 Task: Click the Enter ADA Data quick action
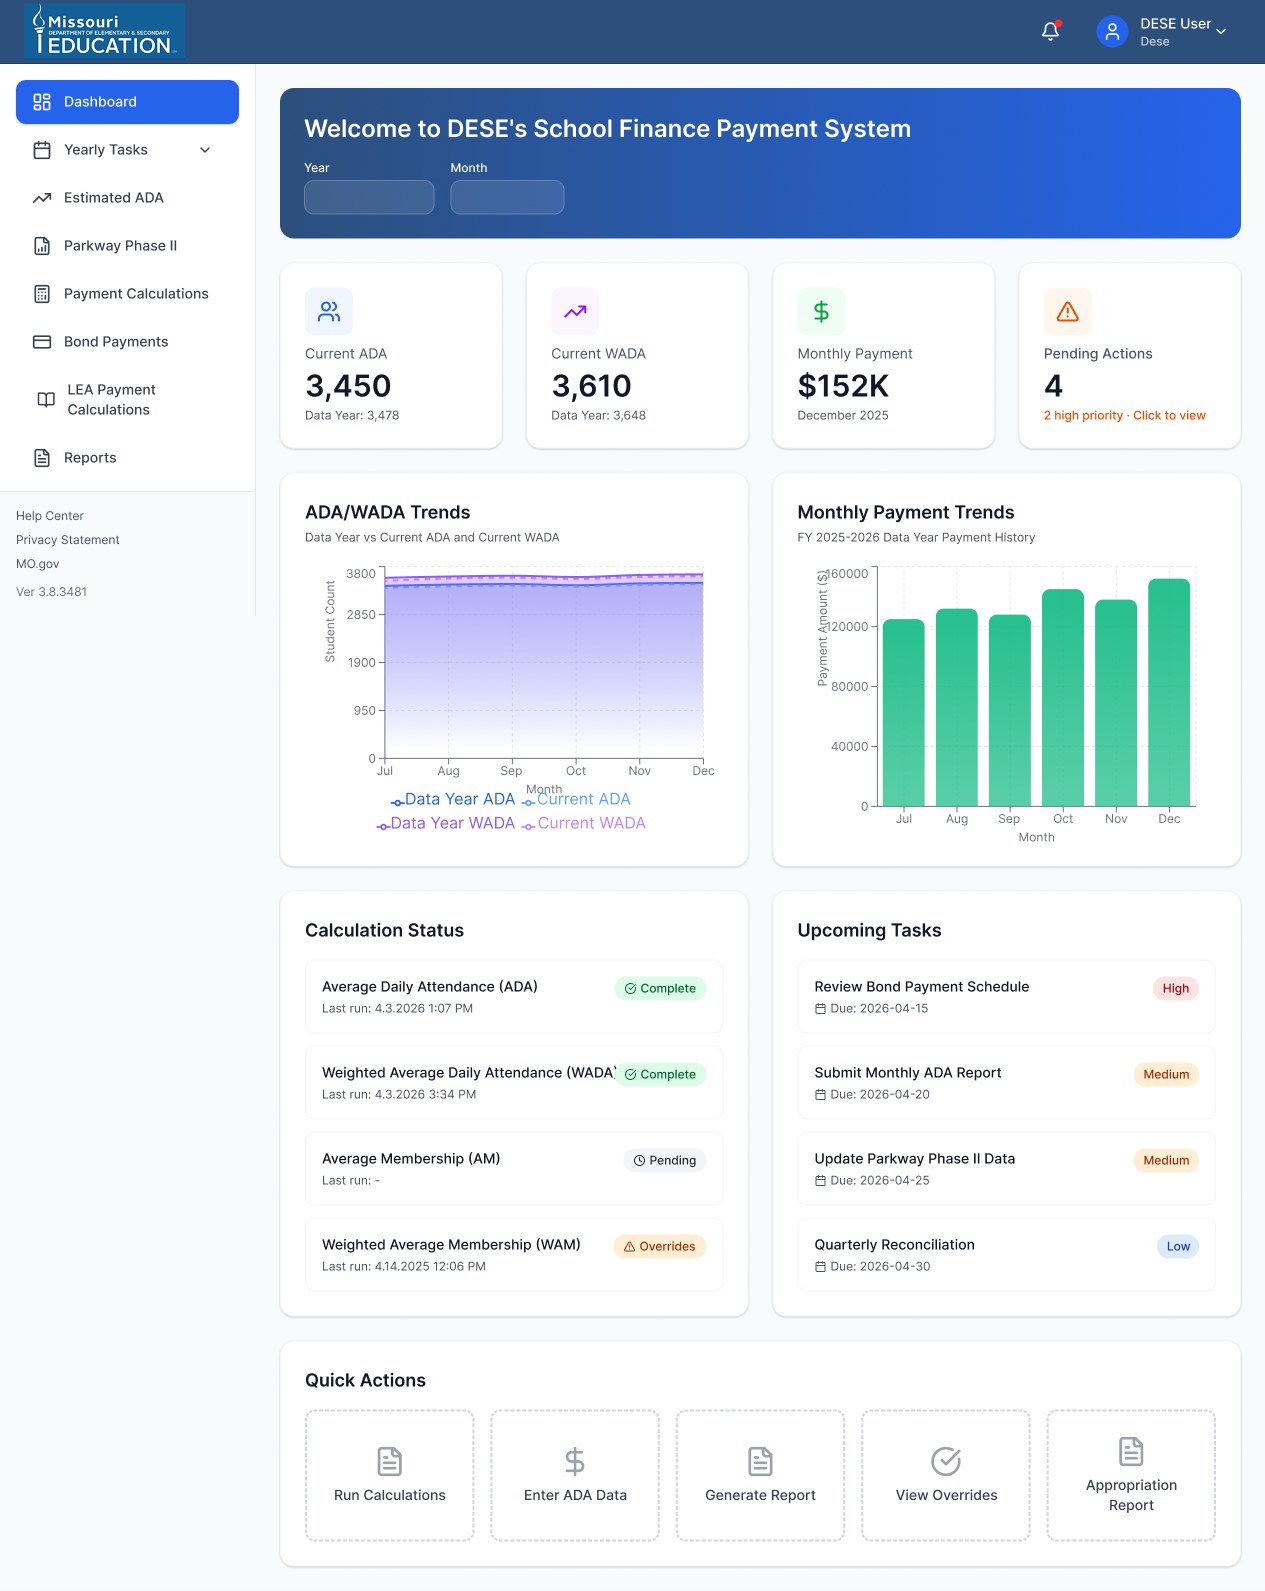575,1476
